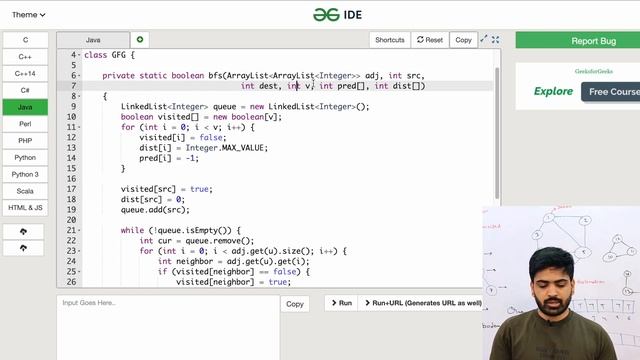Fold the for loop at line 23
Screen dimensions: 640x360
click(79, 251)
